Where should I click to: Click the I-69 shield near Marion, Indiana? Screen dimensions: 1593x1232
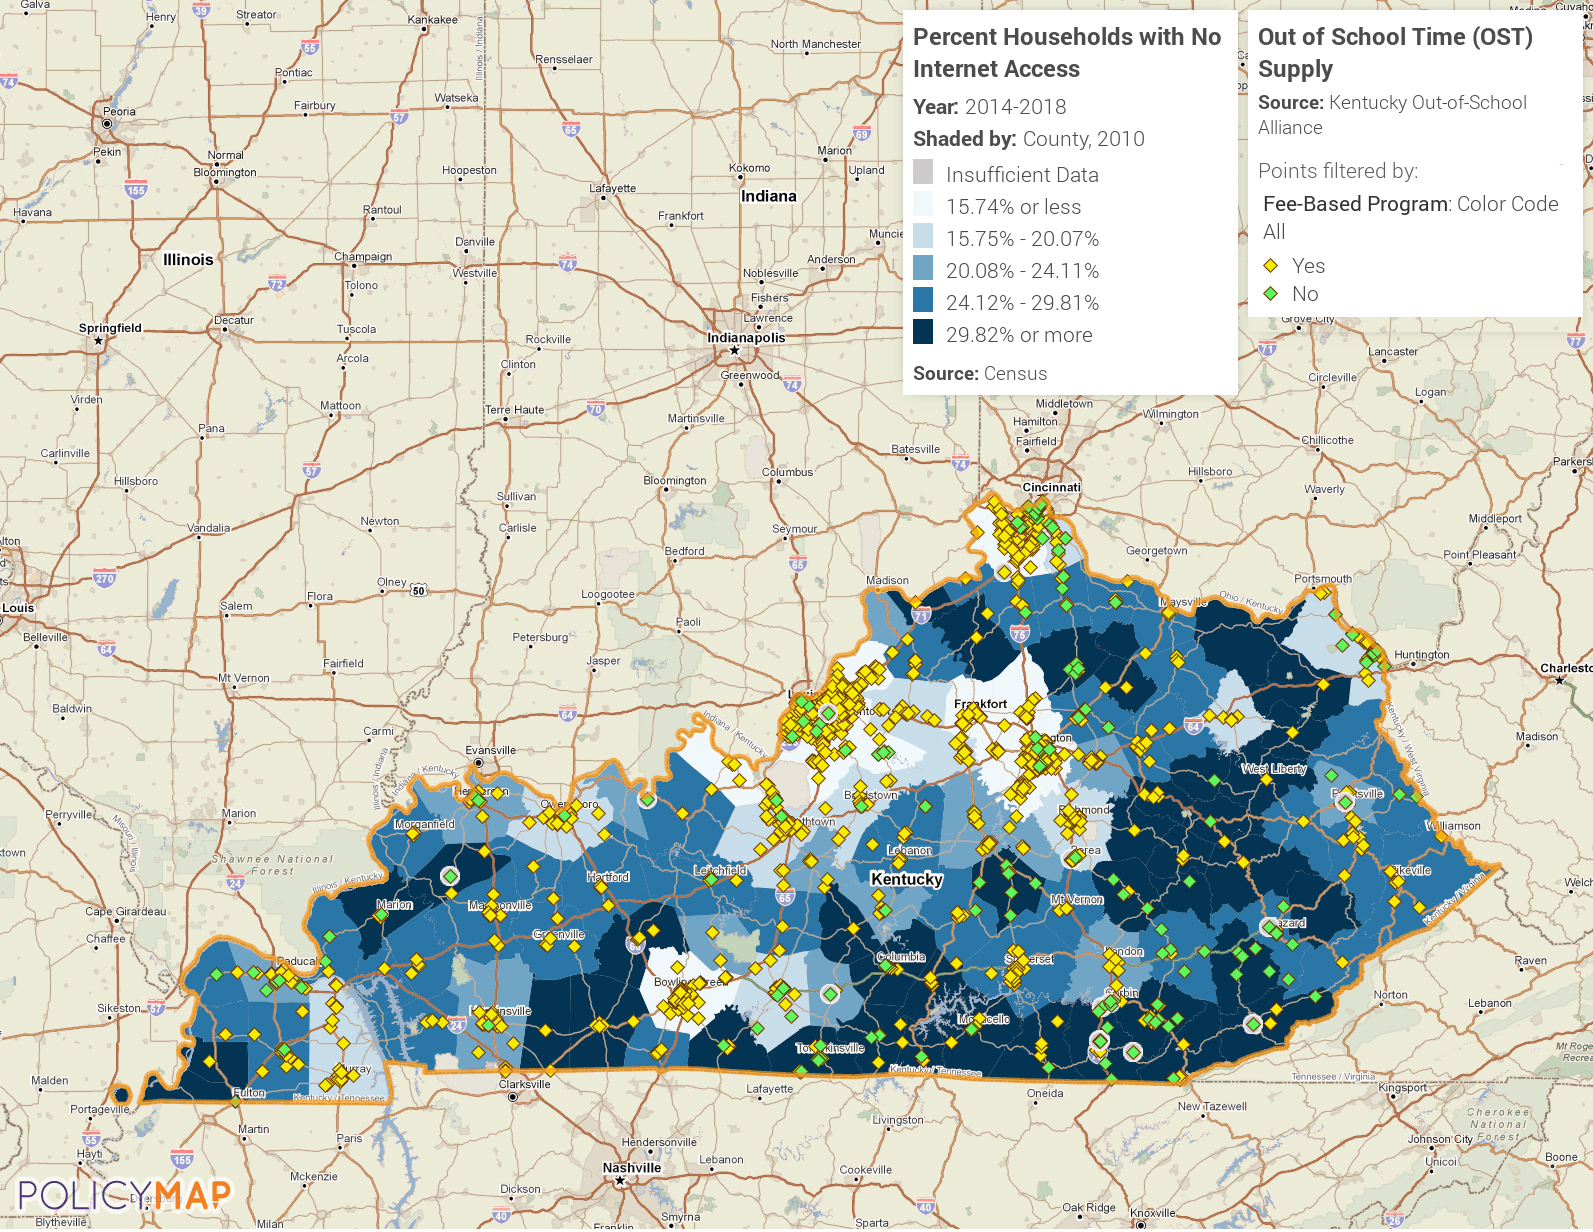pos(862,134)
